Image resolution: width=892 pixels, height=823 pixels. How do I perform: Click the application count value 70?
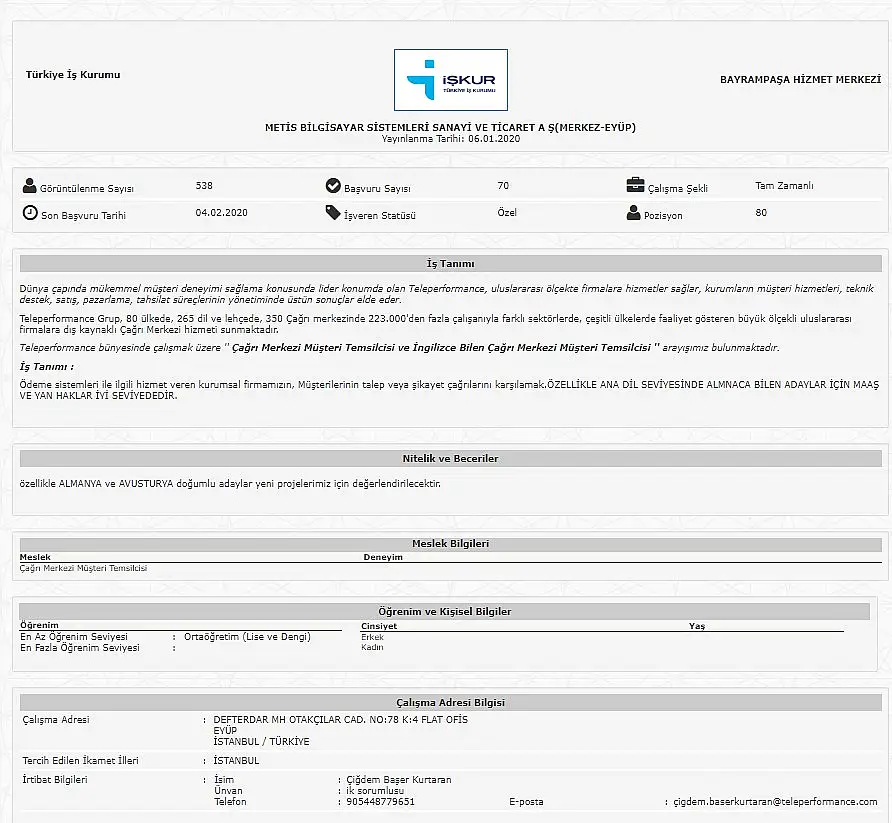coord(503,185)
